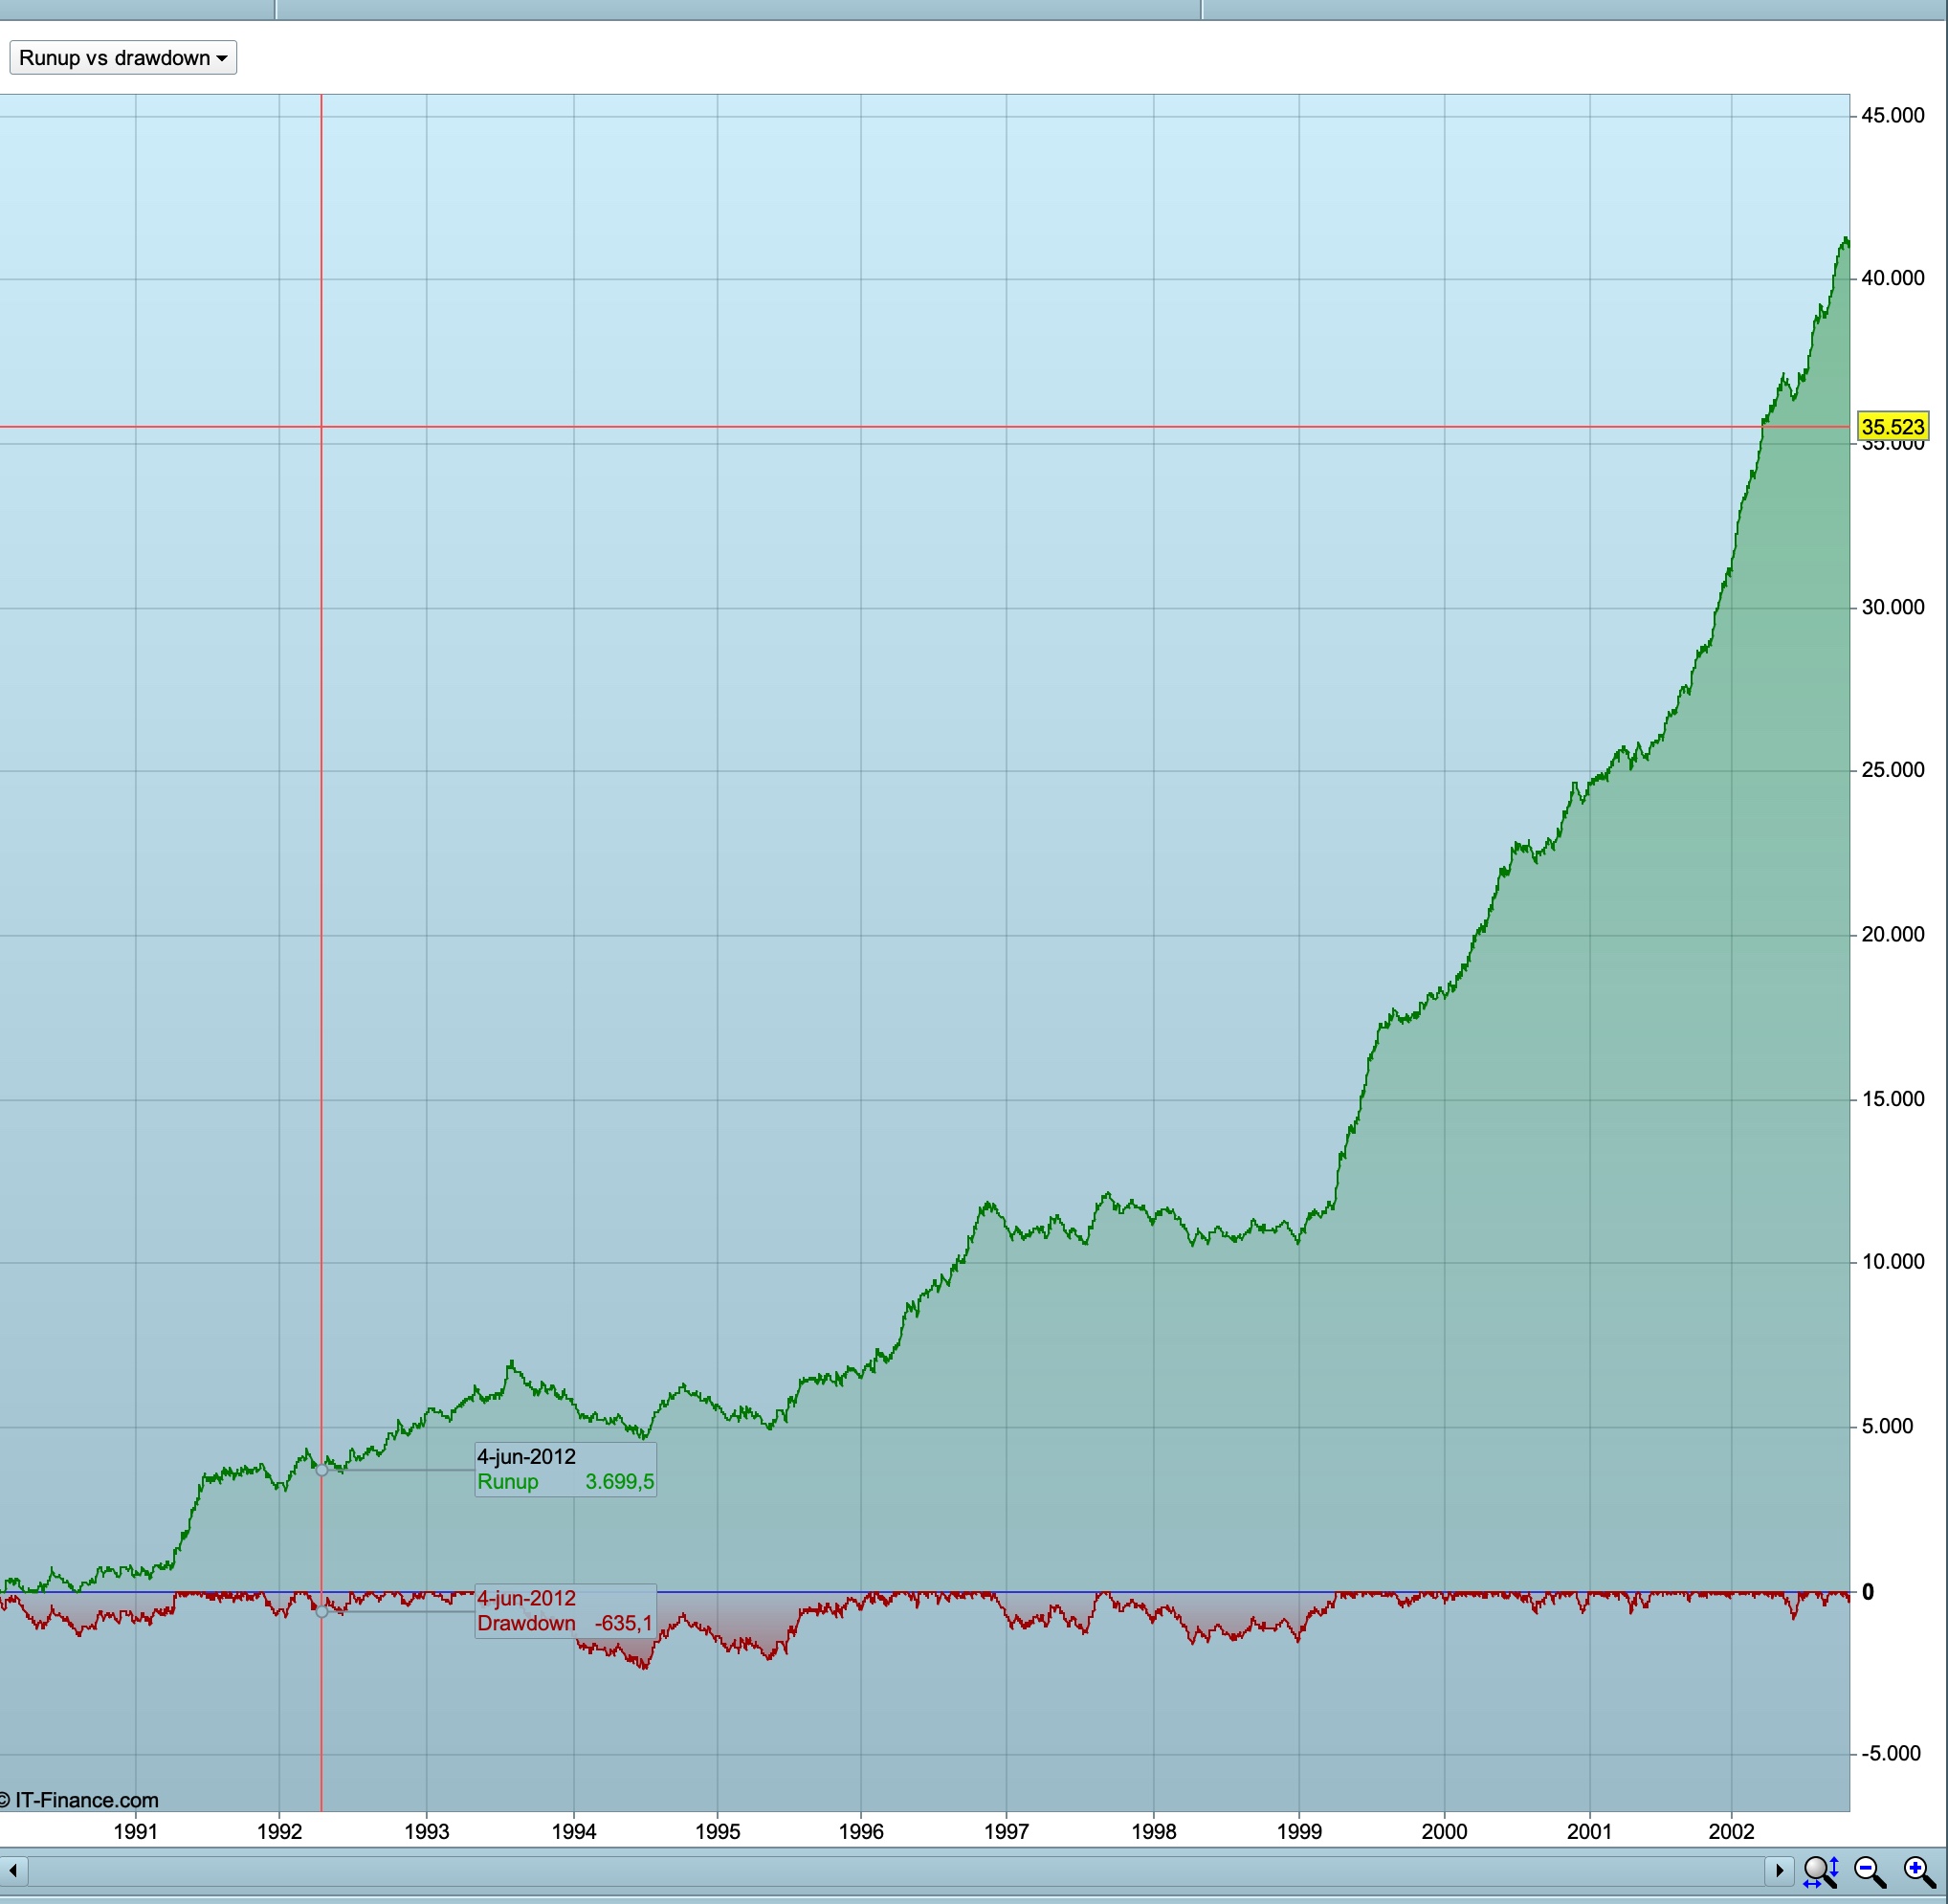This screenshot has height=1904, width=1948.
Task: Click the drawdown marker dot on crosshair
Action: tap(321, 1611)
